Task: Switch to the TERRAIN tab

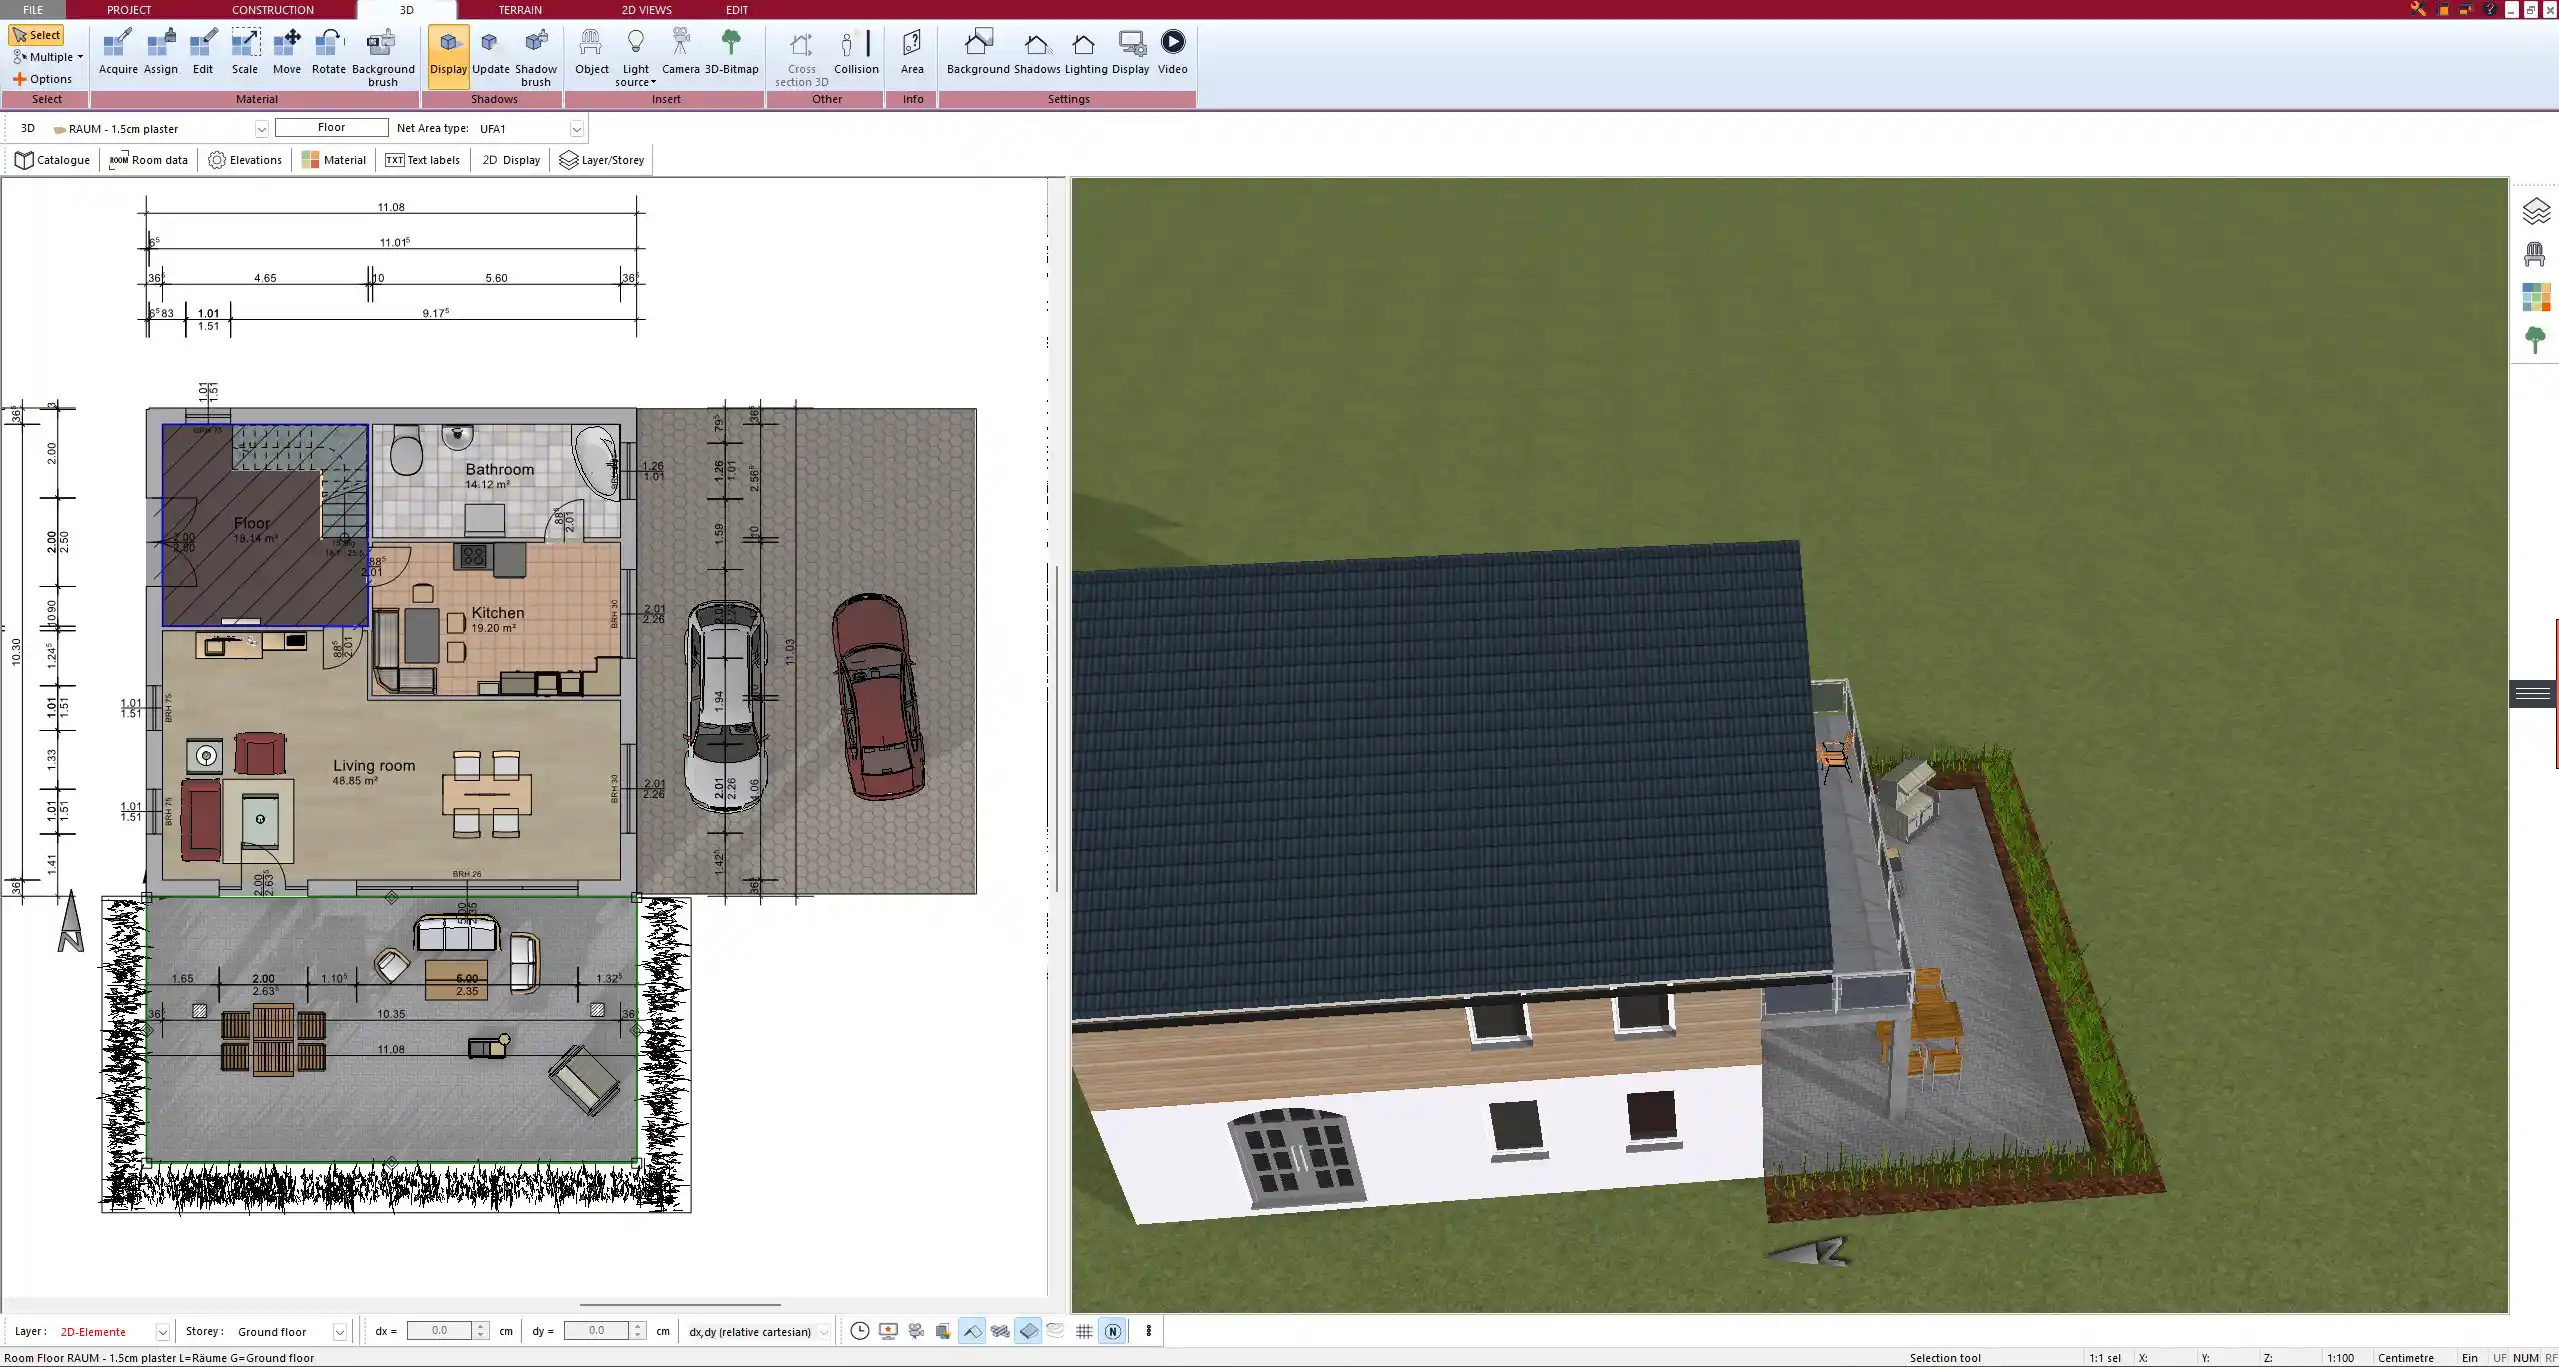Action: tap(520, 10)
